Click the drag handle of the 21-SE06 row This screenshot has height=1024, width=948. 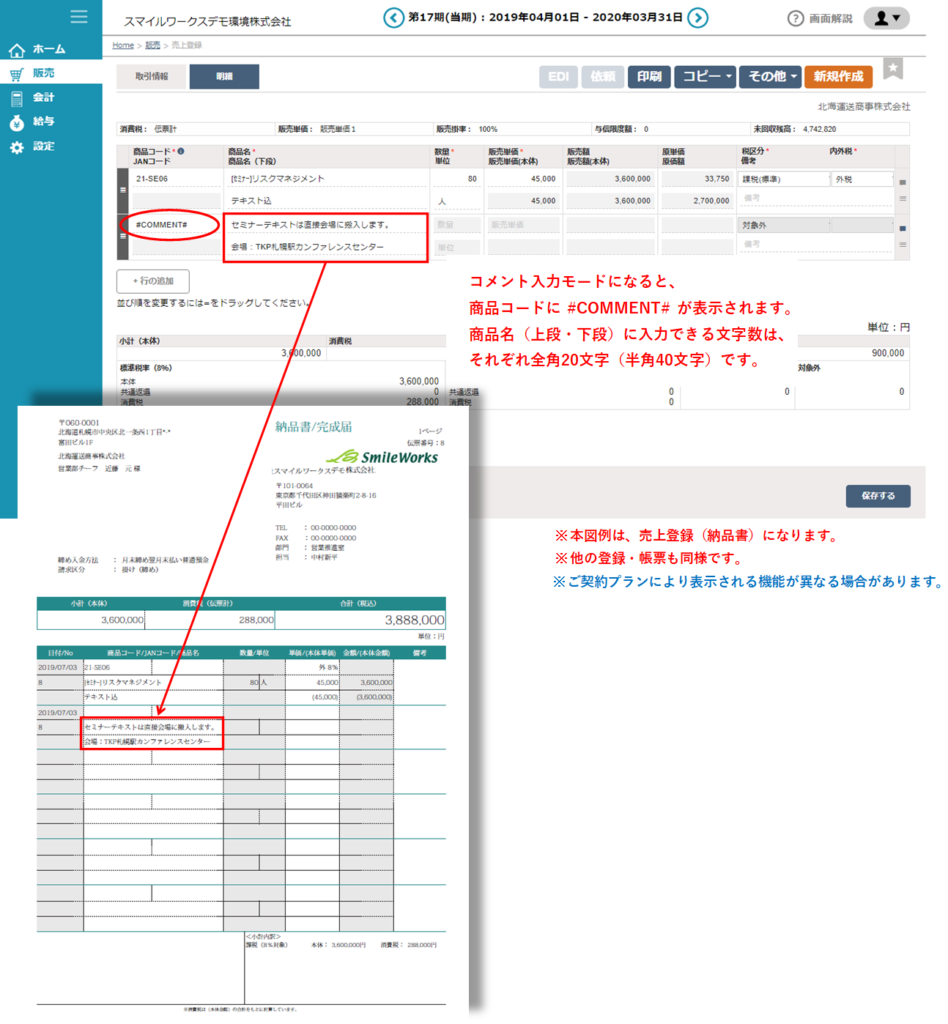coord(123,190)
